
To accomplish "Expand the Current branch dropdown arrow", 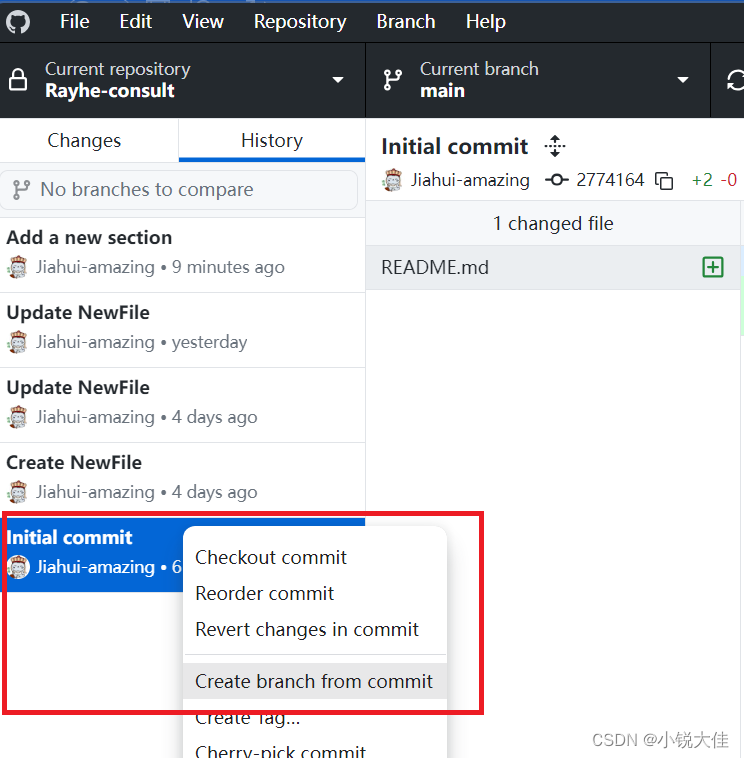I will (683, 80).
